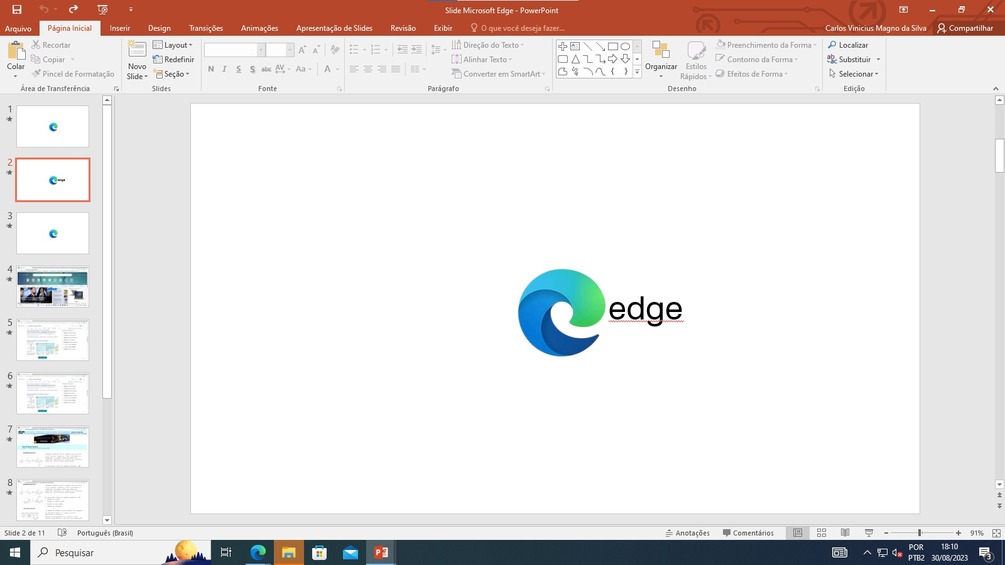This screenshot has height=565, width=1005.
Task: Open Apresentação de Slides tab
Action: (334, 28)
